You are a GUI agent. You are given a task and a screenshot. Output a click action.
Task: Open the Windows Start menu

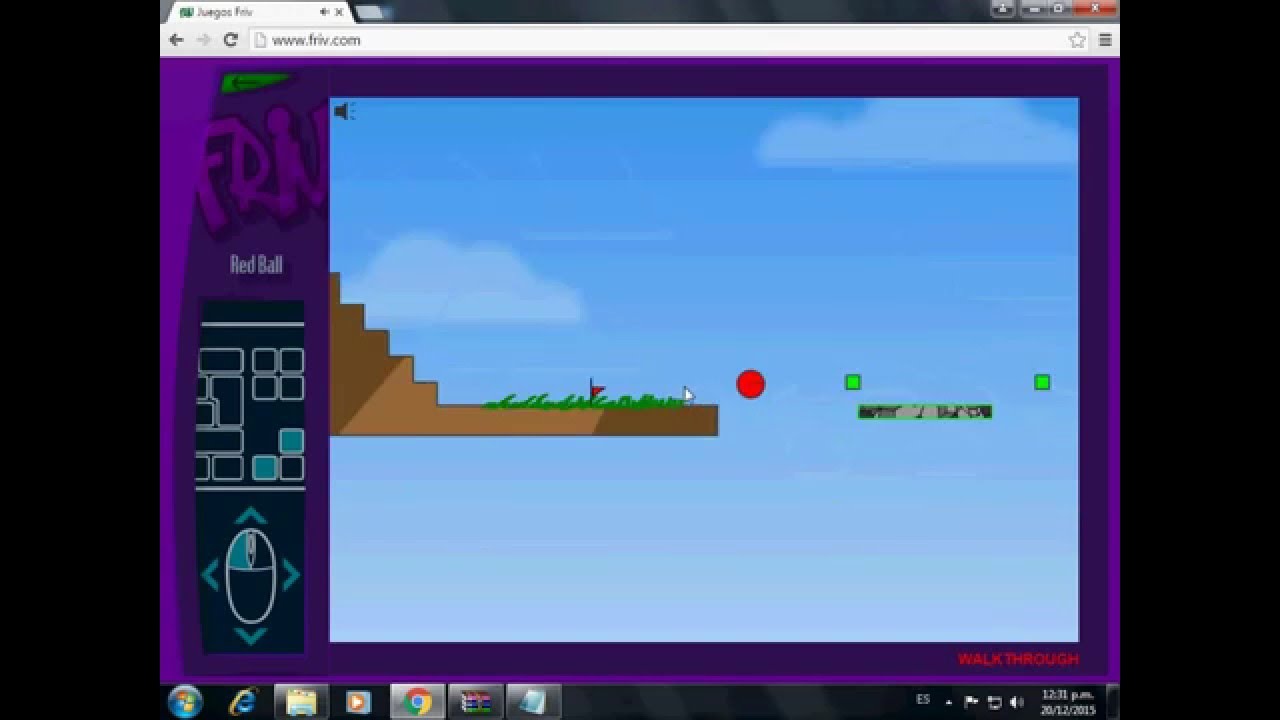(x=186, y=702)
